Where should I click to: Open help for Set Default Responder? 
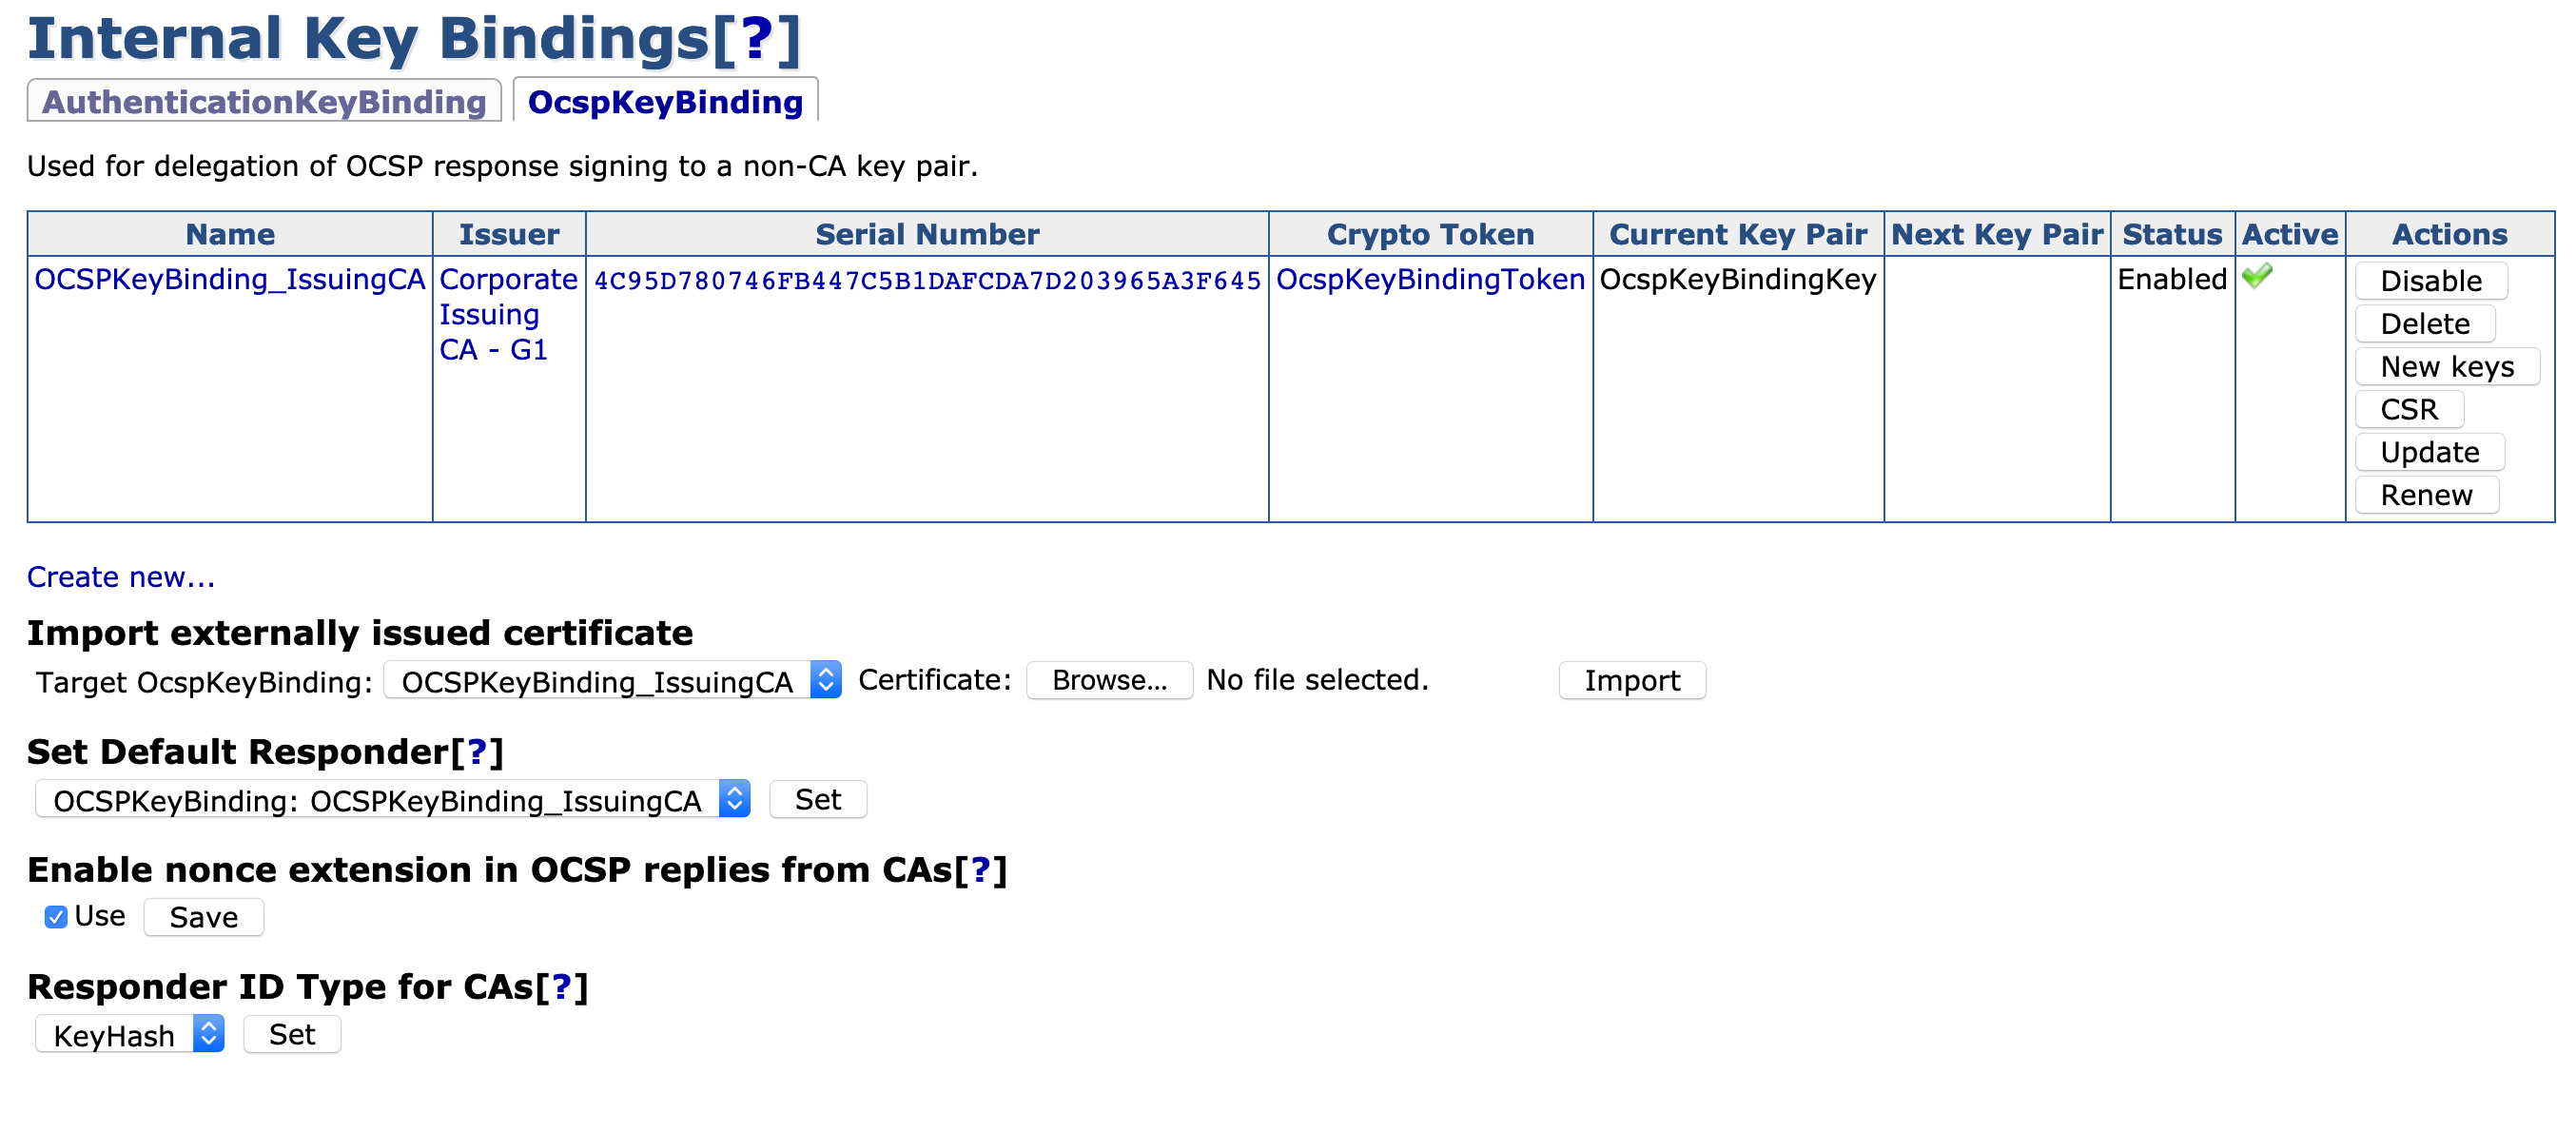[477, 752]
